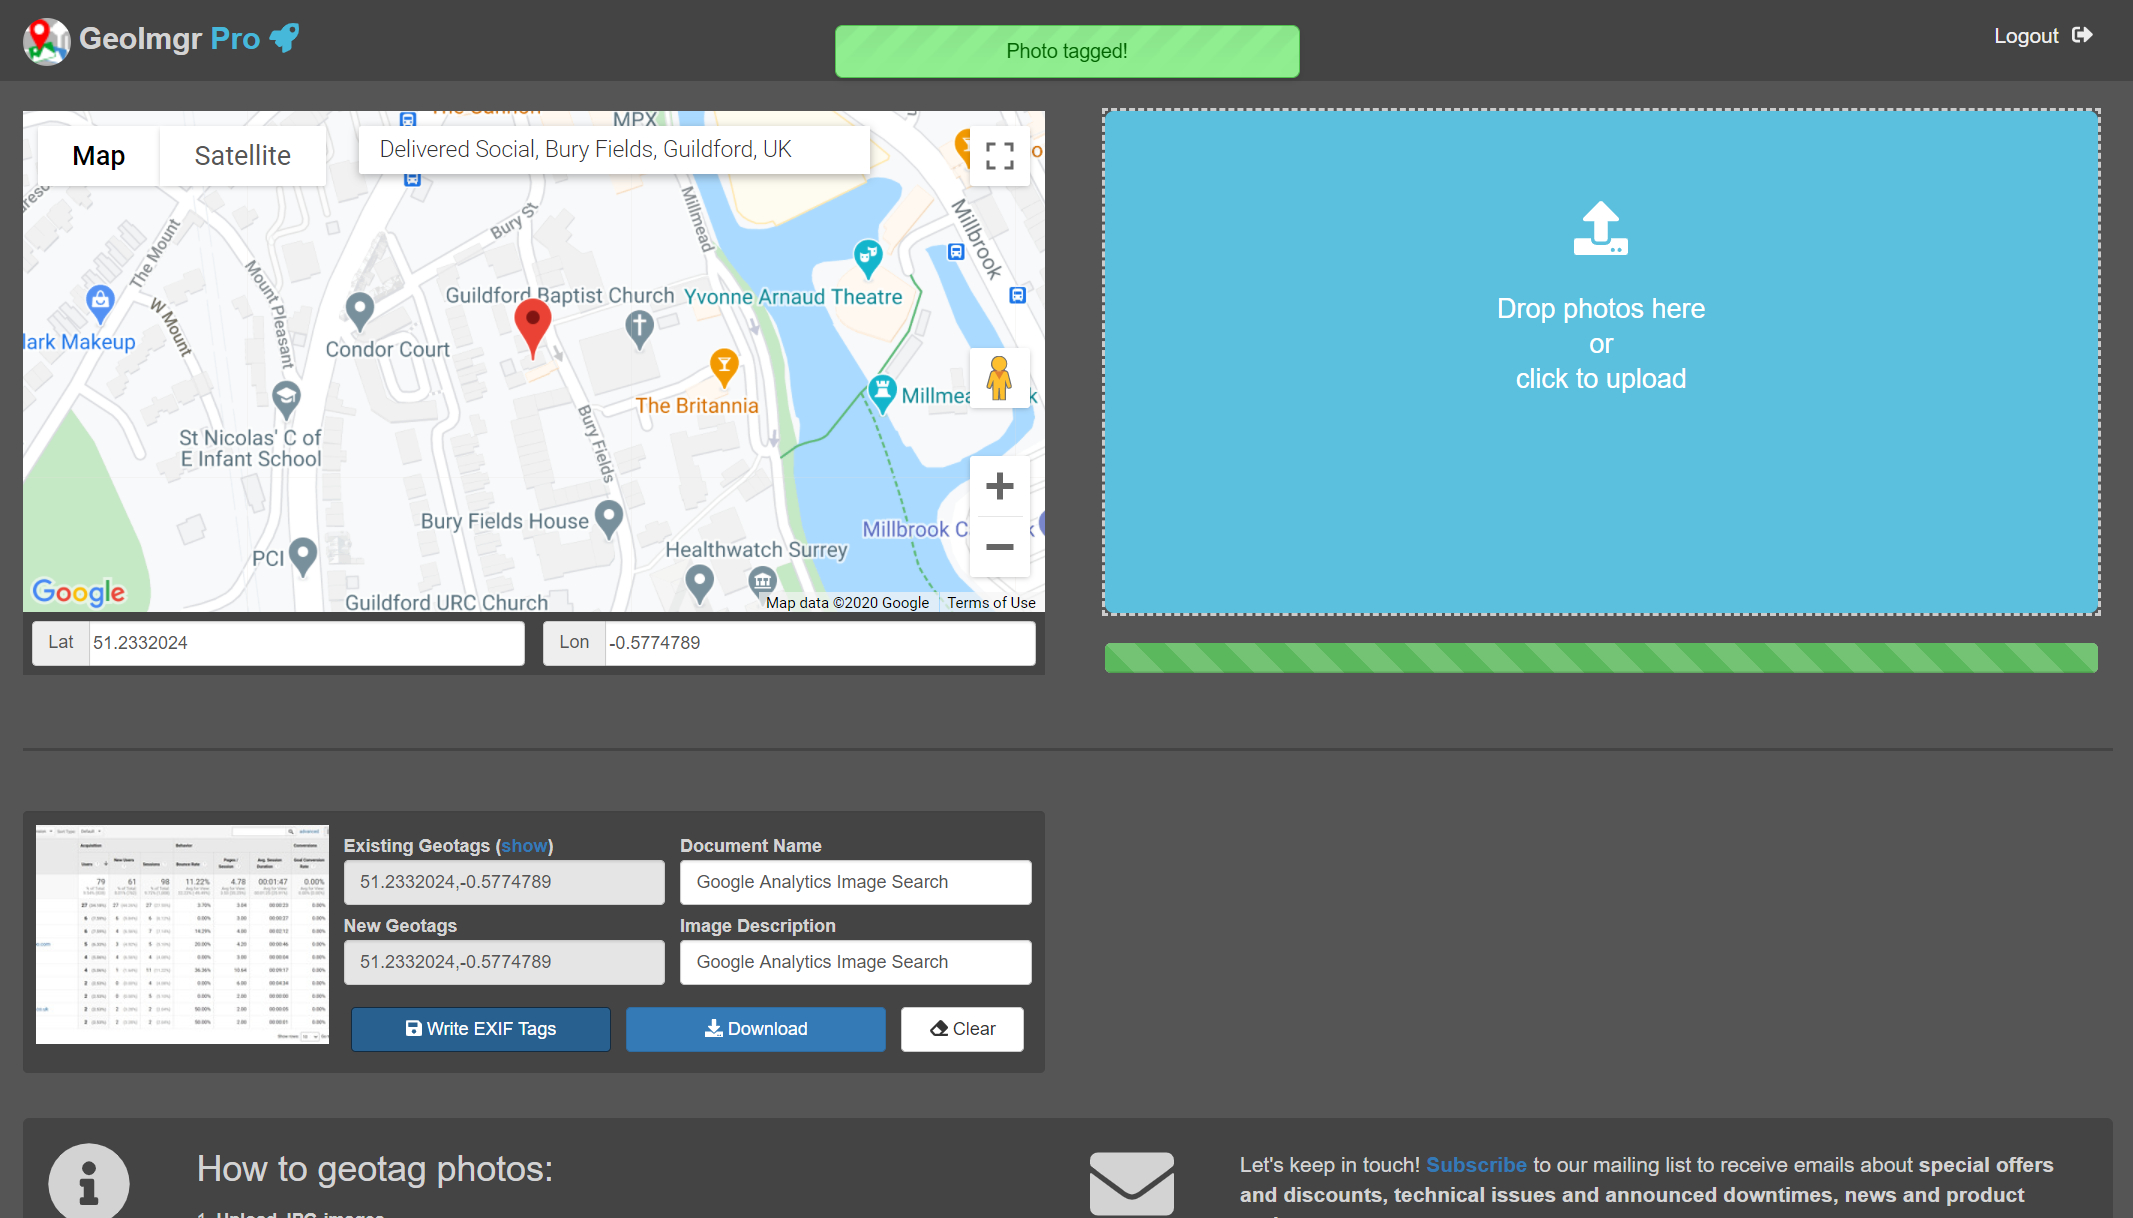Select the Image Description input field

pyautogui.click(x=856, y=962)
